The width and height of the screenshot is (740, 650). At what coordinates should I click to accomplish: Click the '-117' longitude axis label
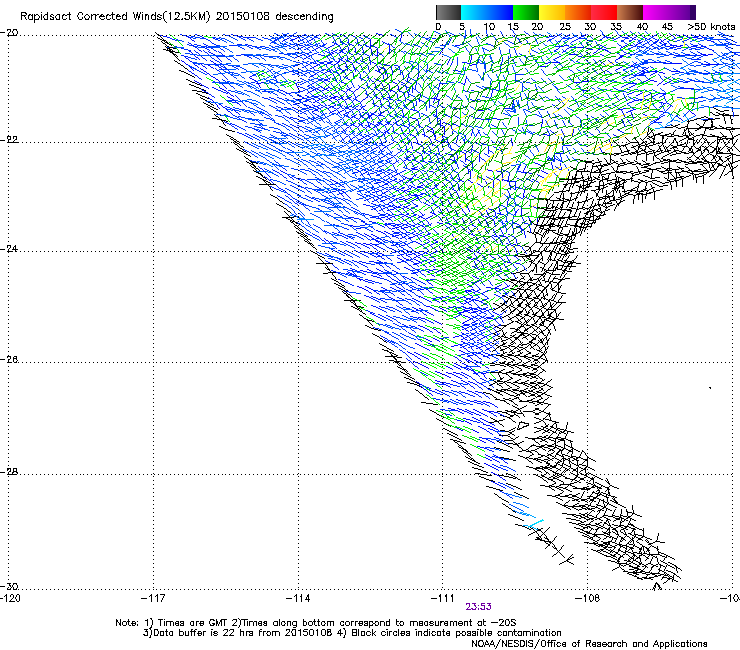tap(153, 599)
